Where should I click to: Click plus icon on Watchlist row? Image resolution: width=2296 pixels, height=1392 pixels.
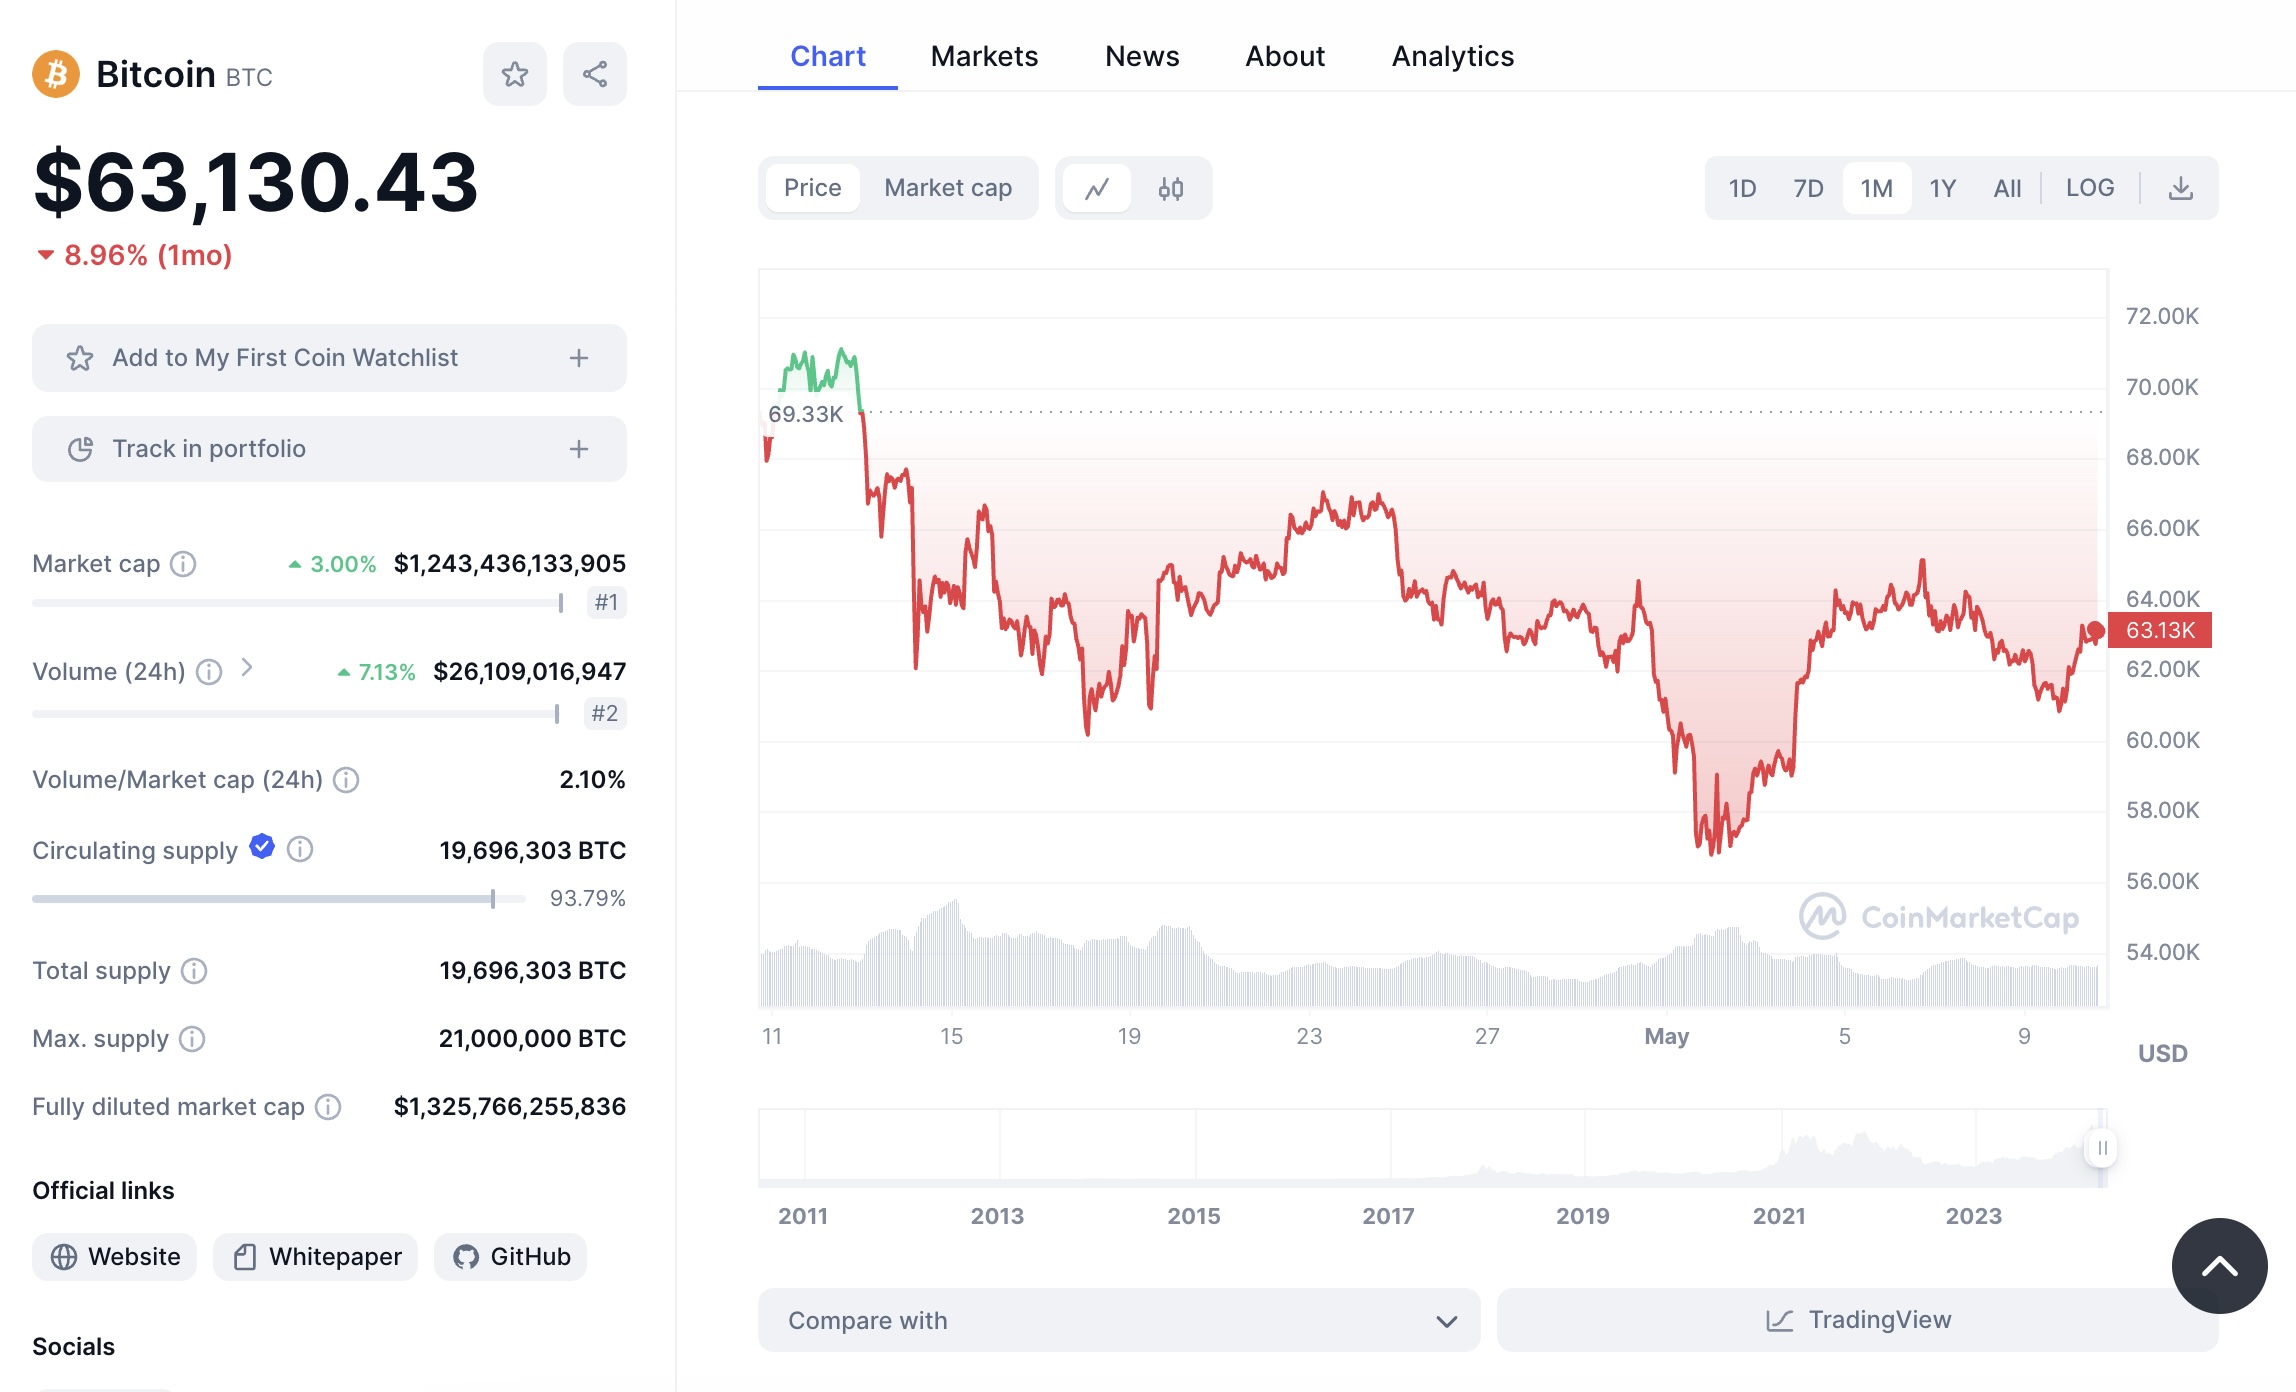coord(579,358)
